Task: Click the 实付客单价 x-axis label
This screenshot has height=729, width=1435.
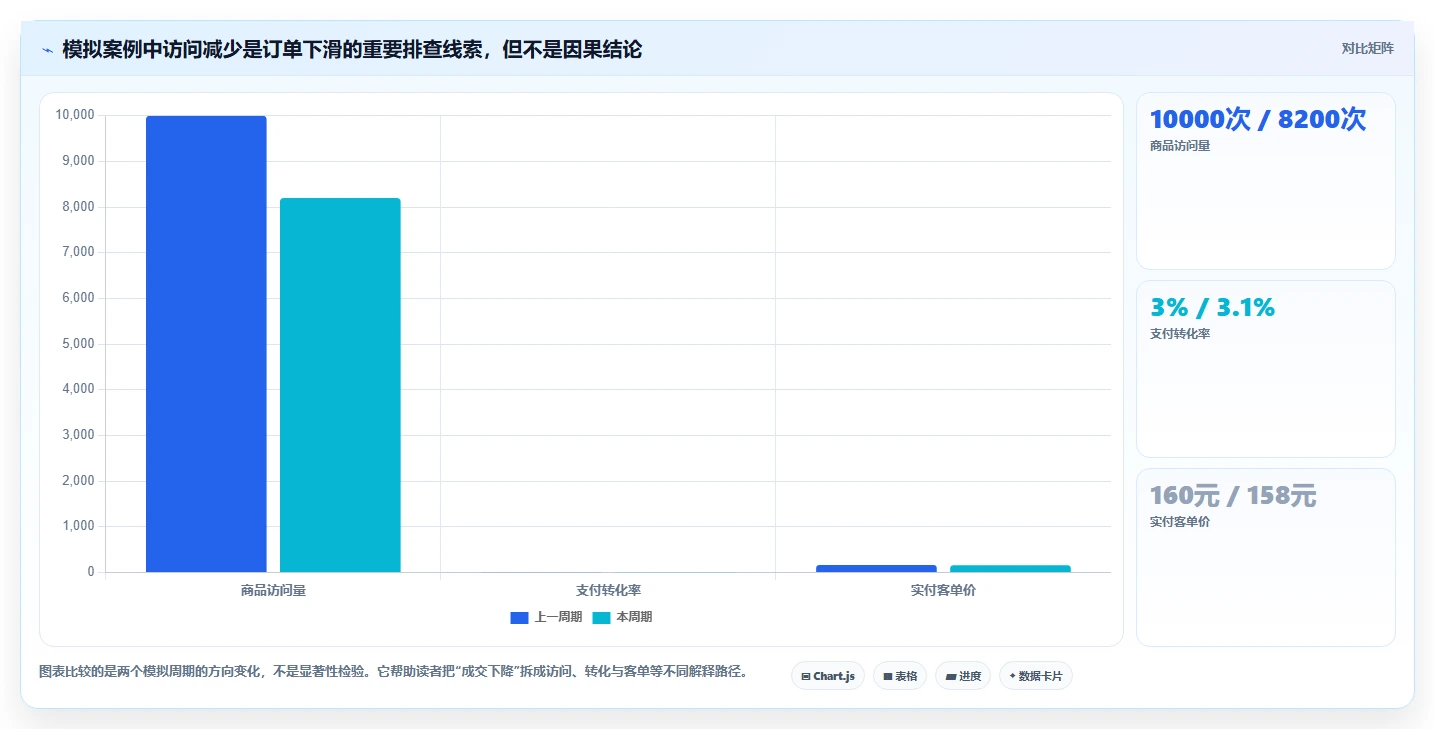Action: pos(943,590)
